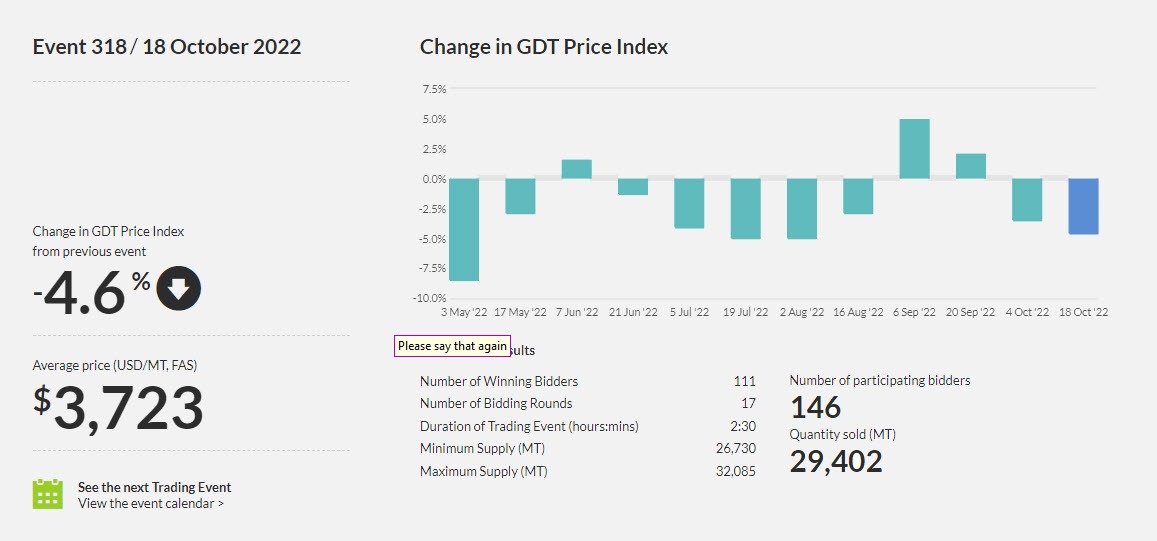Screen dimensions: 1157x541
Task: Click the green calendar icon
Action: click(x=47, y=494)
